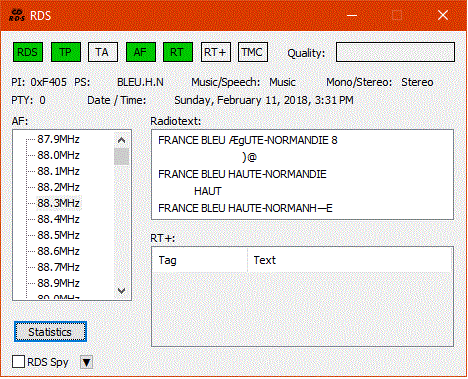Viewport: 468px width, 379px height.
Task: Toggle the green RDS indicator
Action: tap(28, 52)
